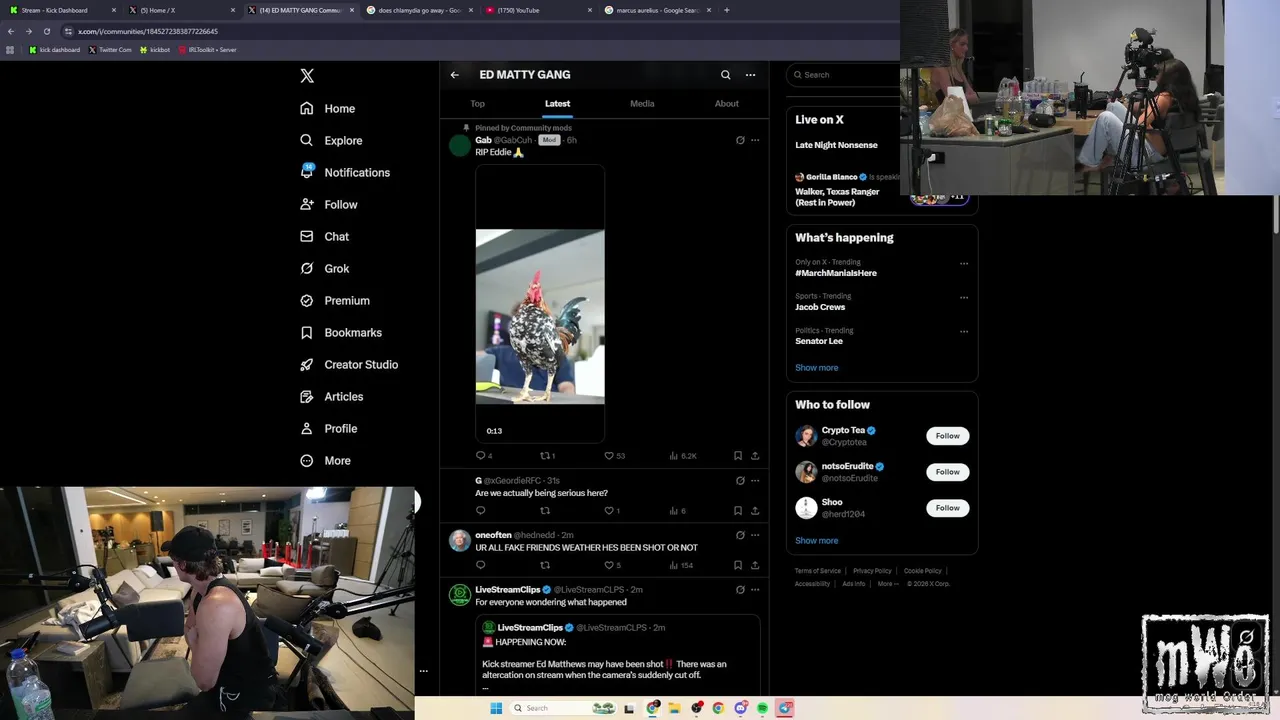Search within the ED MATTY GANG community
1280x720 pixels.
(x=726, y=75)
